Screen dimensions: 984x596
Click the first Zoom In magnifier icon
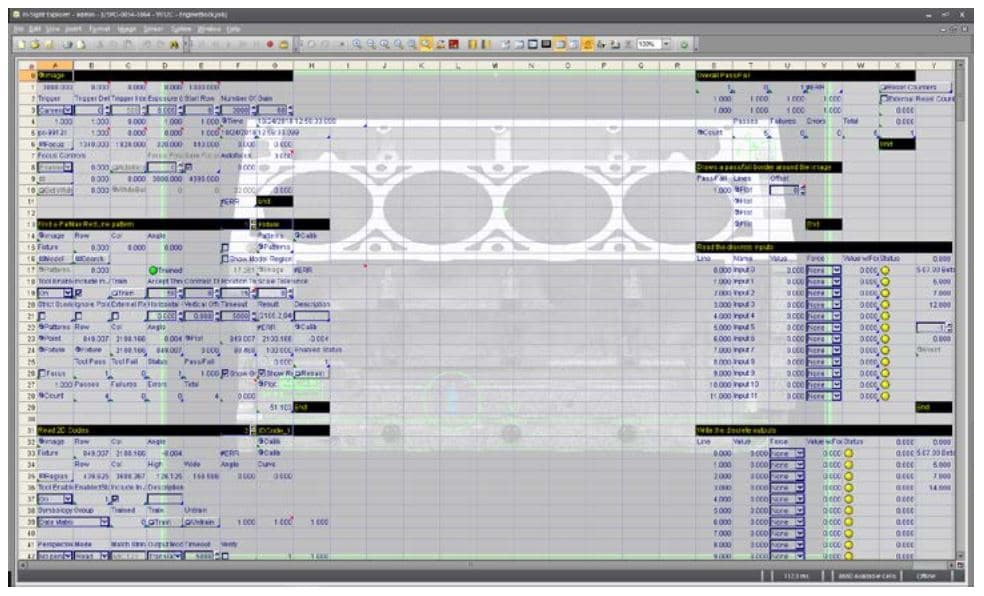[x=357, y=45]
